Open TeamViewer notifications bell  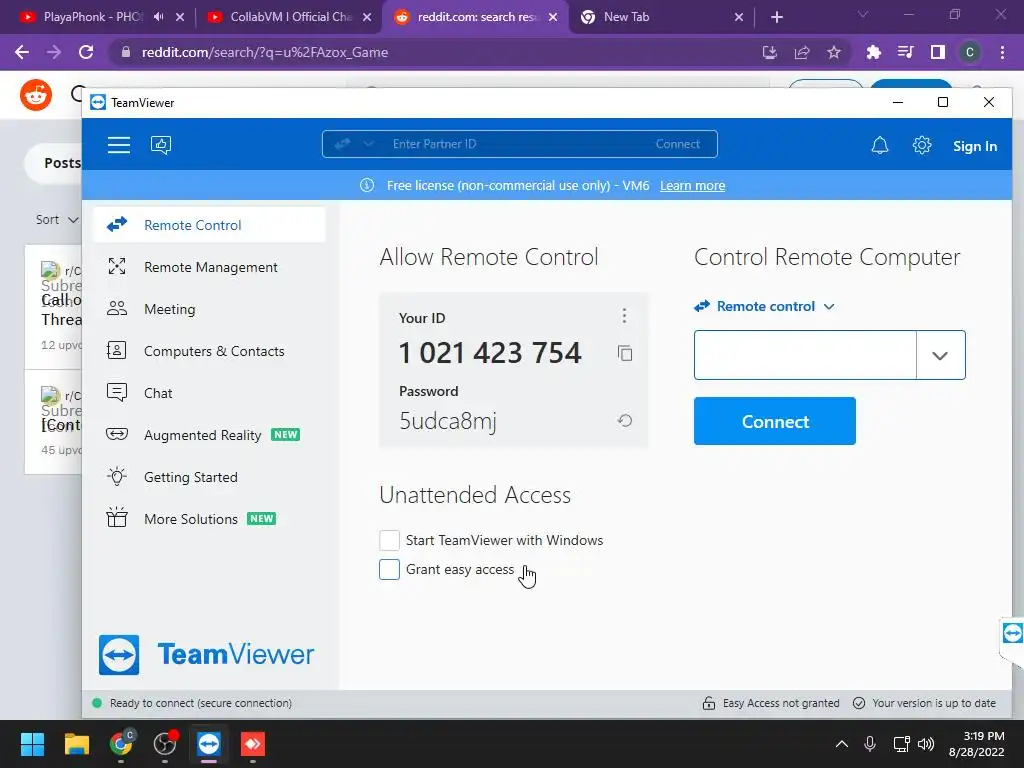tap(880, 145)
